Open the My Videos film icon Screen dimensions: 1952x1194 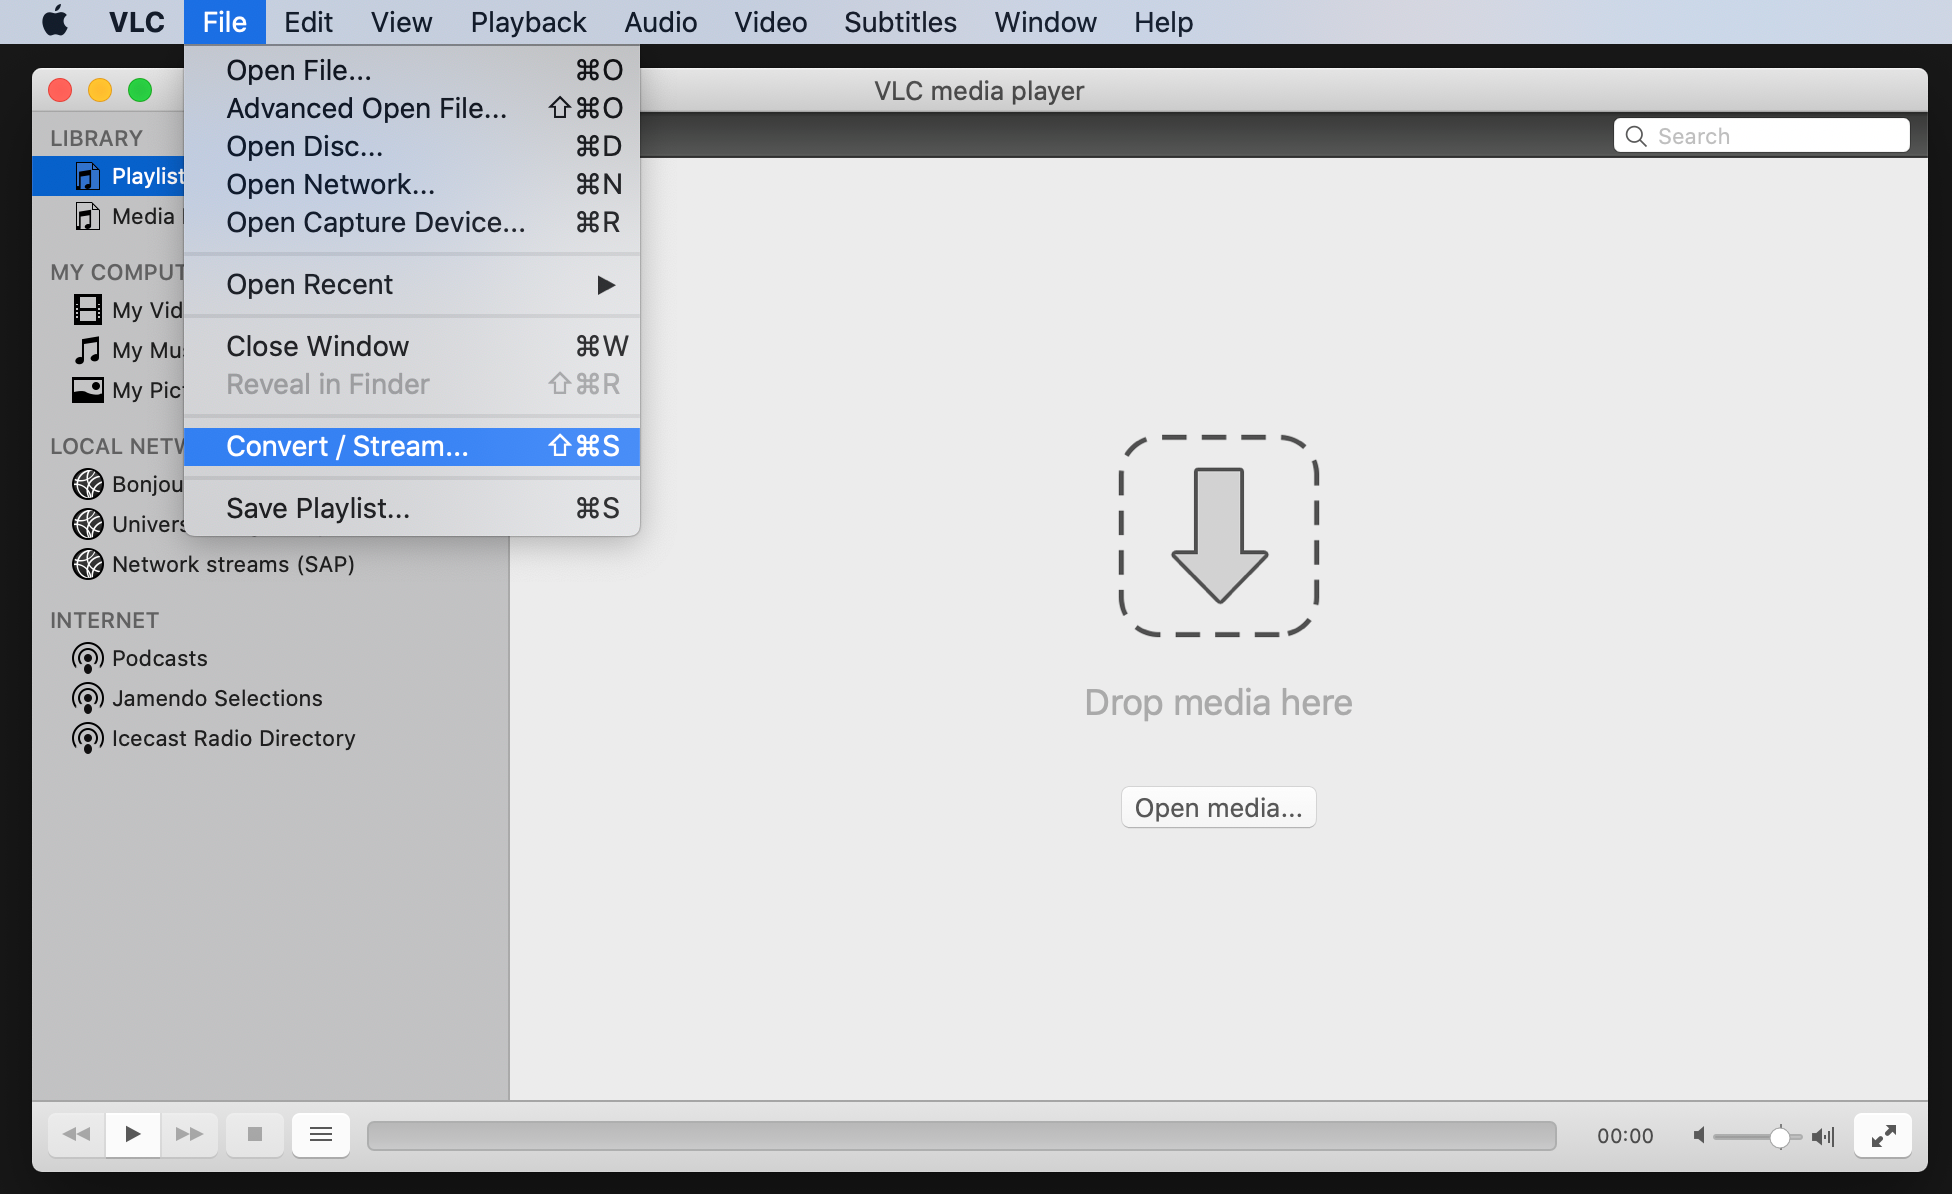pyautogui.click(x=88, y=310)
